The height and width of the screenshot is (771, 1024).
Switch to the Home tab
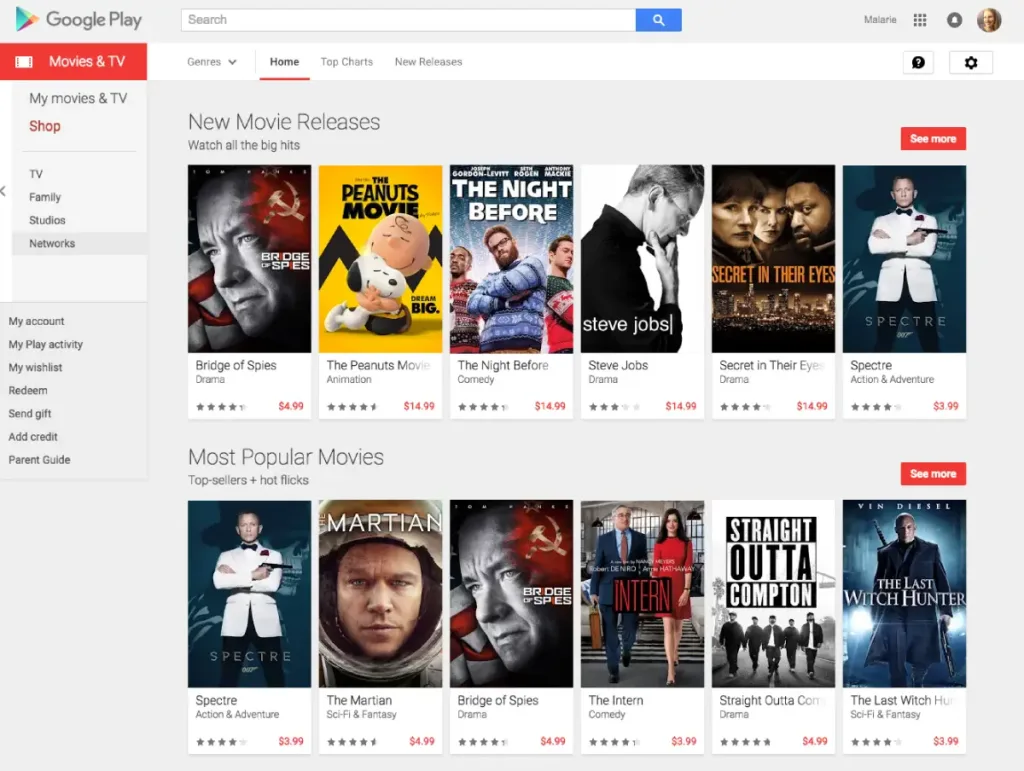click(x=284, y=62)
